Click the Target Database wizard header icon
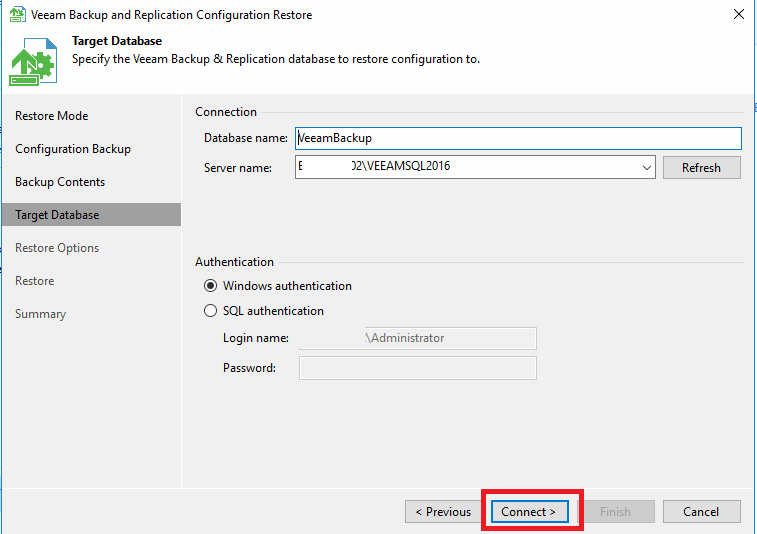 pos(33,62)
